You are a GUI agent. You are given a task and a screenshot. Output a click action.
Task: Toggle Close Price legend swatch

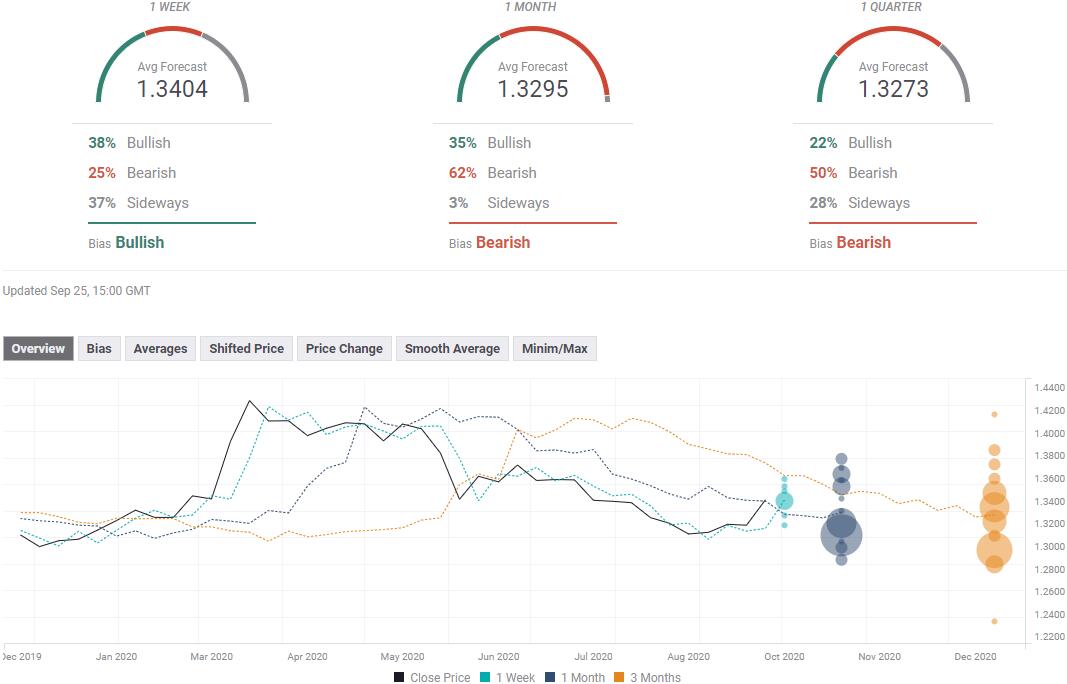[x=399, y=677]
